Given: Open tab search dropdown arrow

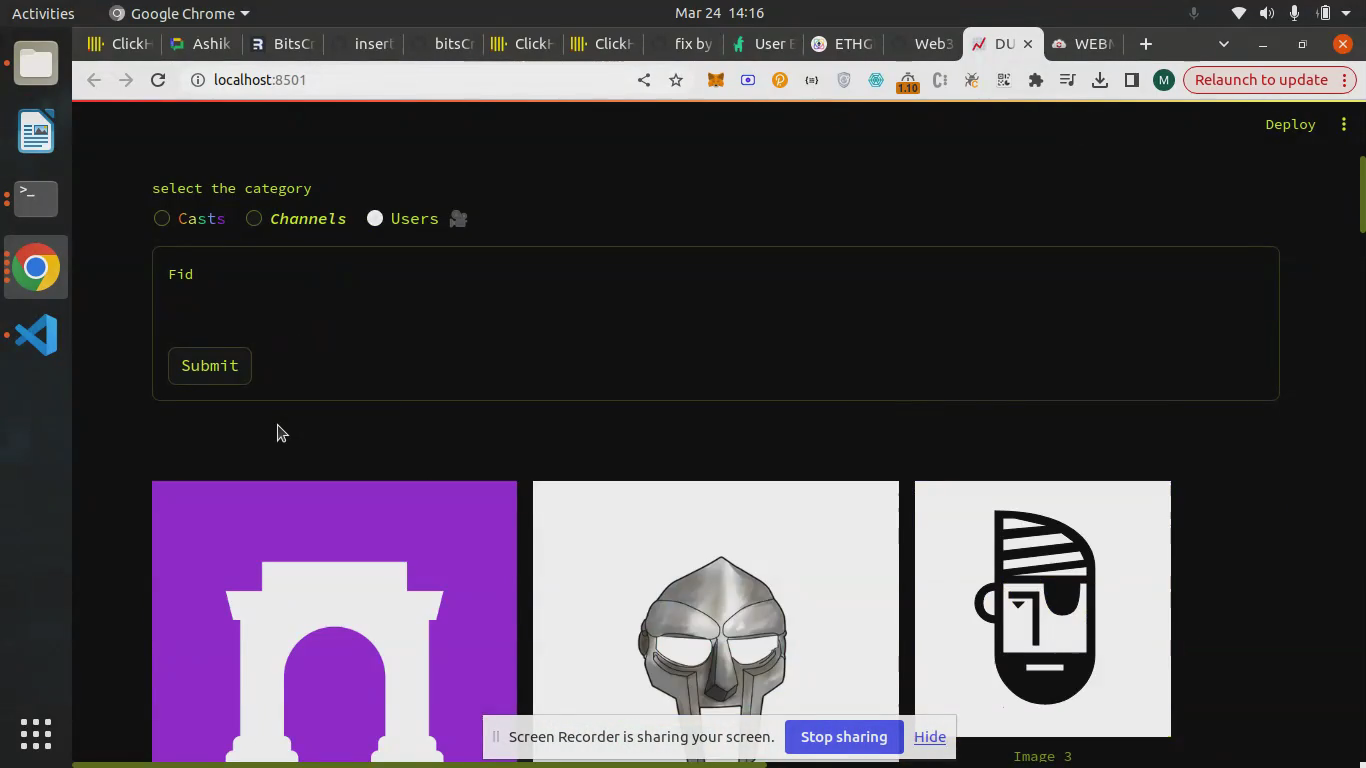Looking at the screenshot, I should tap(1224, 44).
